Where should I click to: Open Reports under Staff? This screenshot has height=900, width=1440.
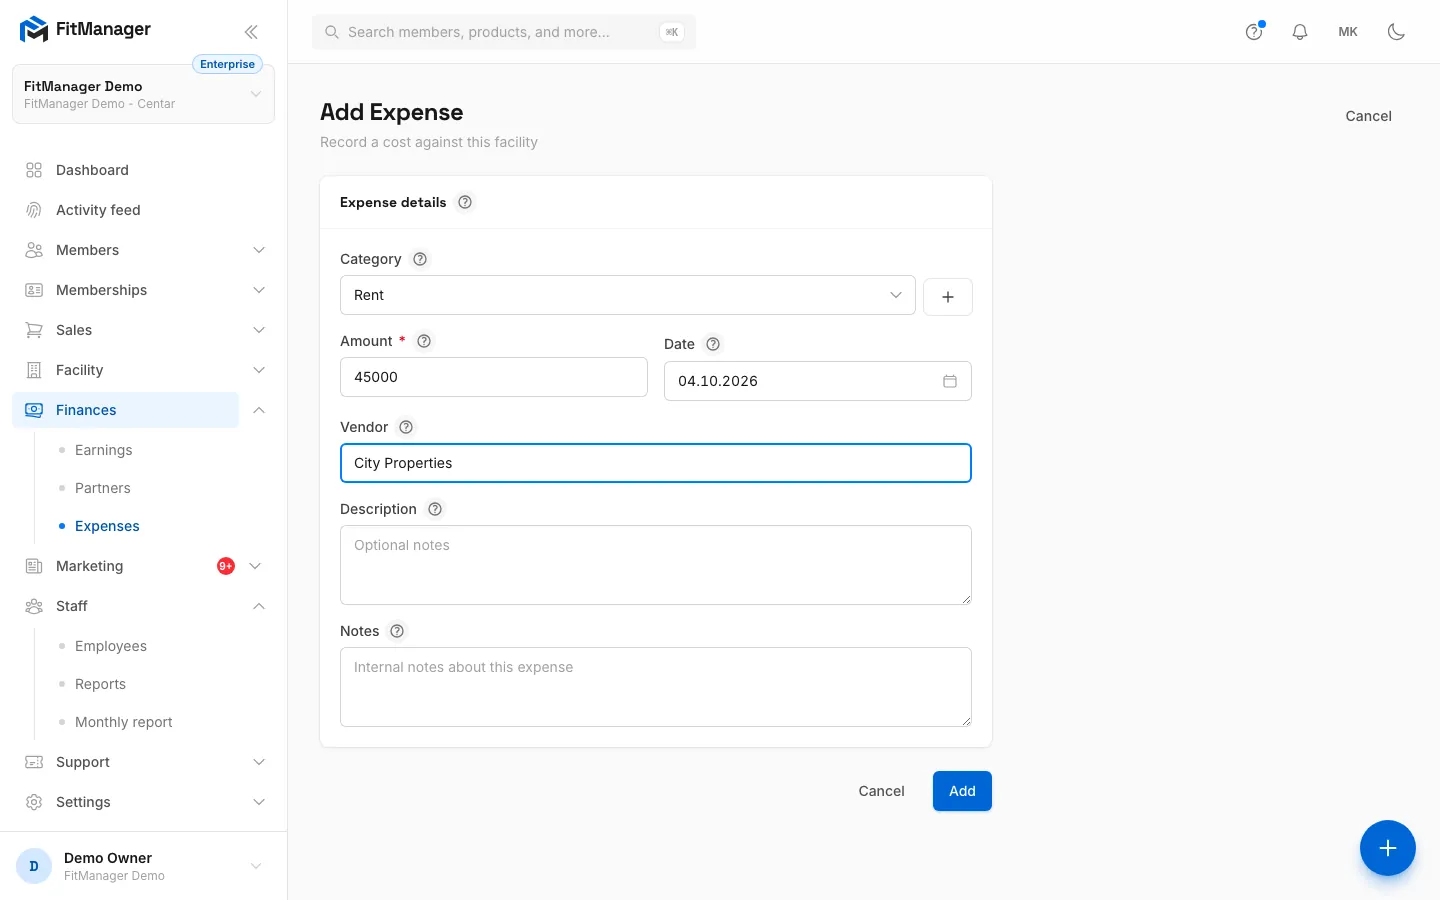100,684
